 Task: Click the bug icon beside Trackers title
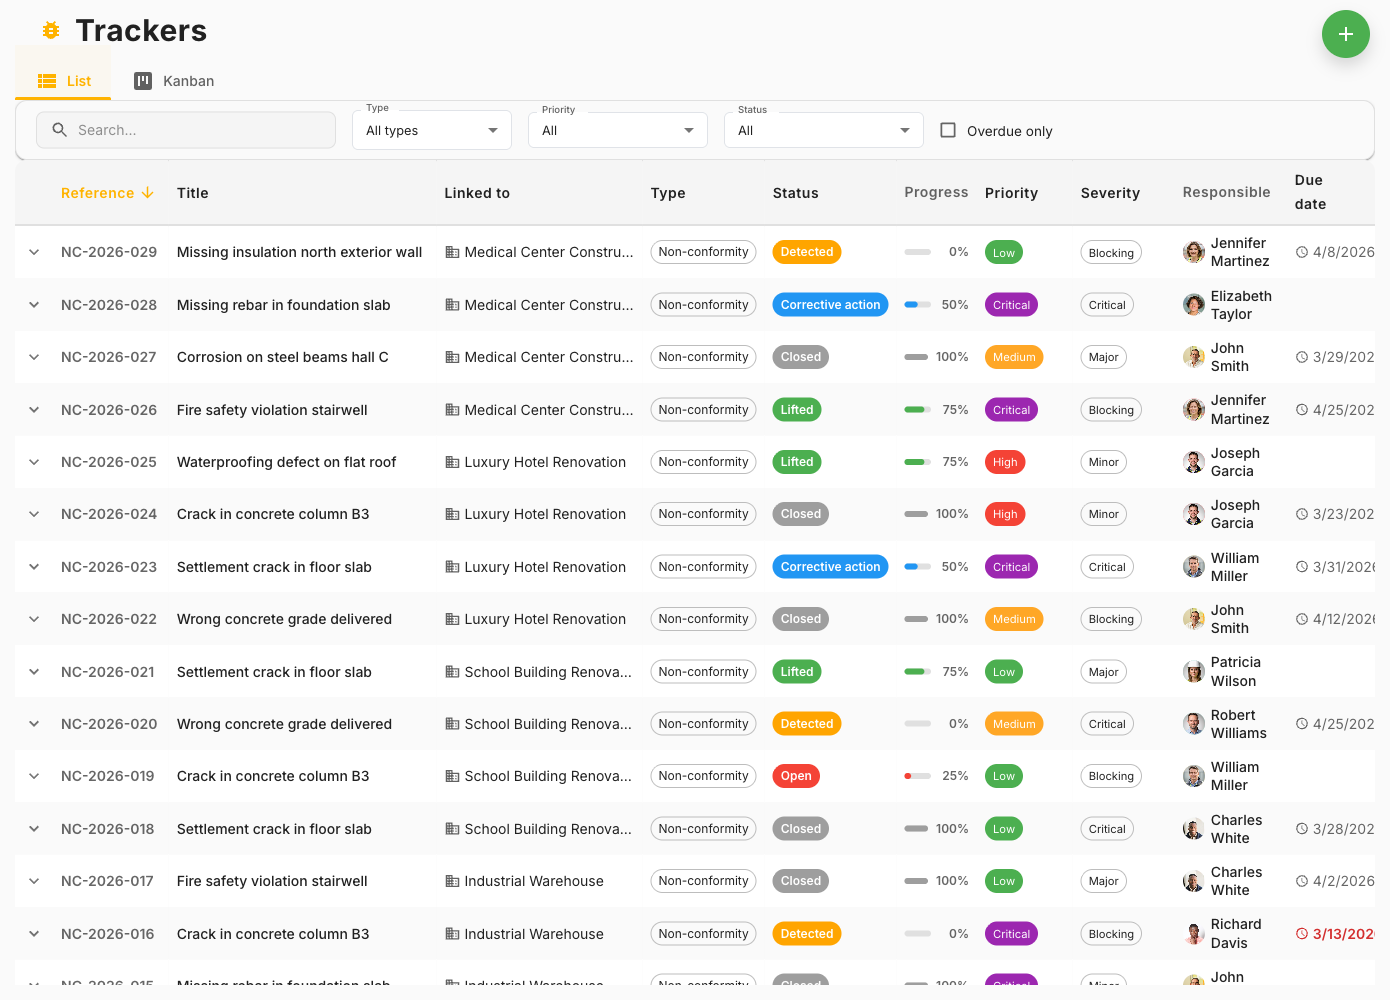[51, 31]
